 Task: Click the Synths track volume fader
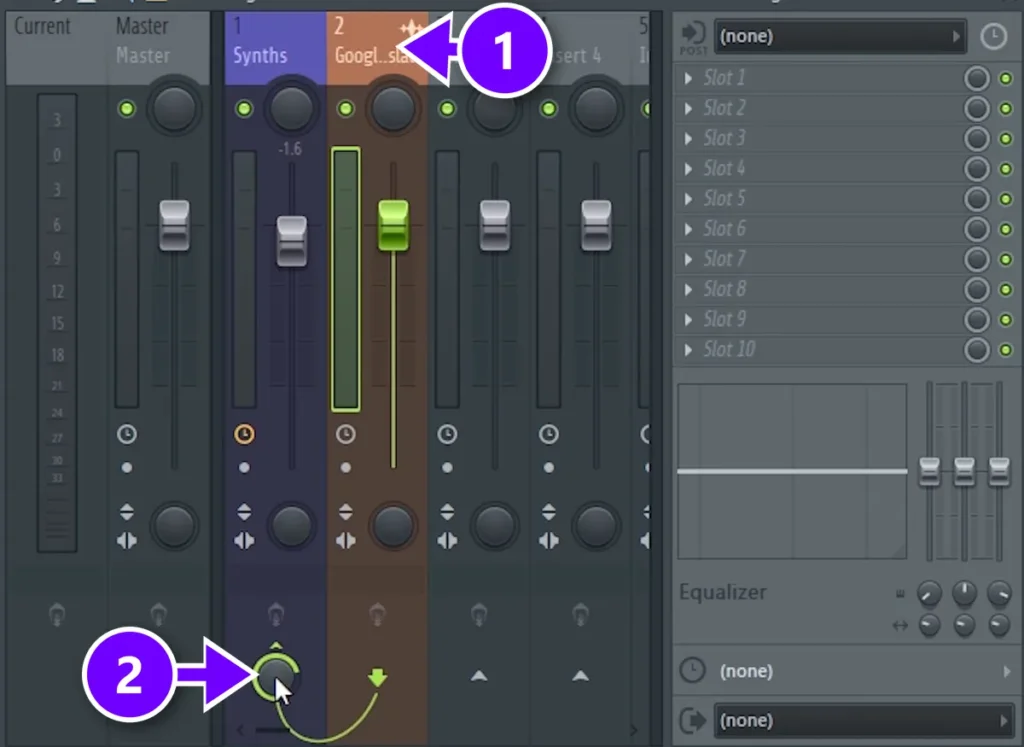tap(291, 242)
